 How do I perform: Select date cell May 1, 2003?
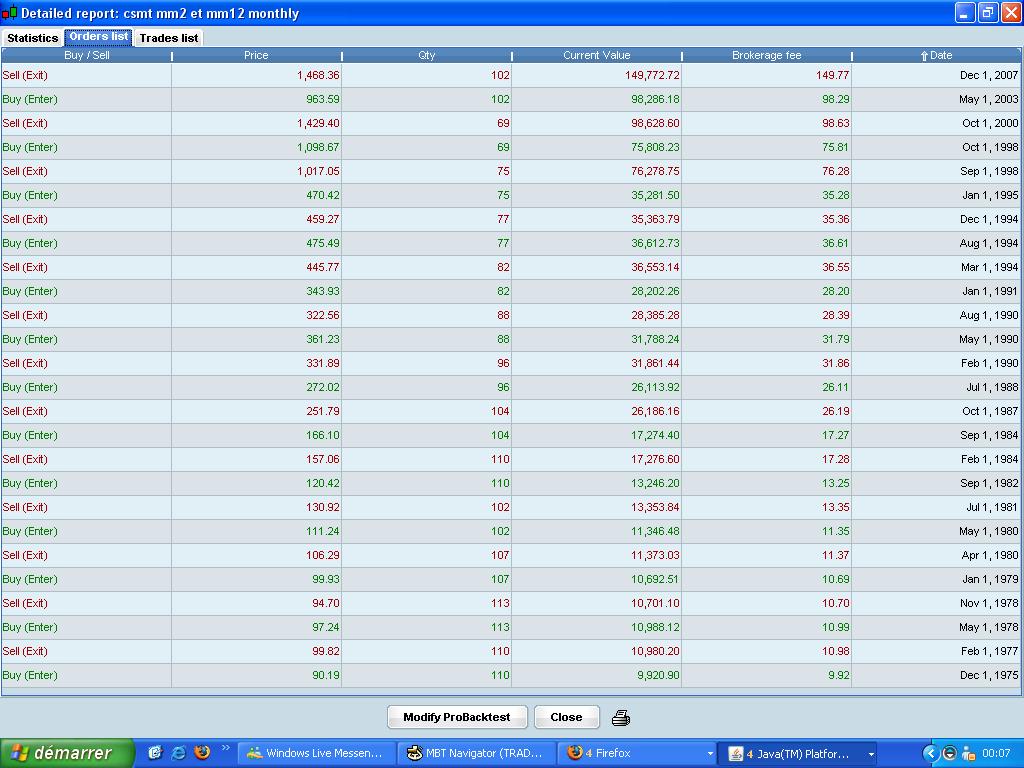point(936,99)
